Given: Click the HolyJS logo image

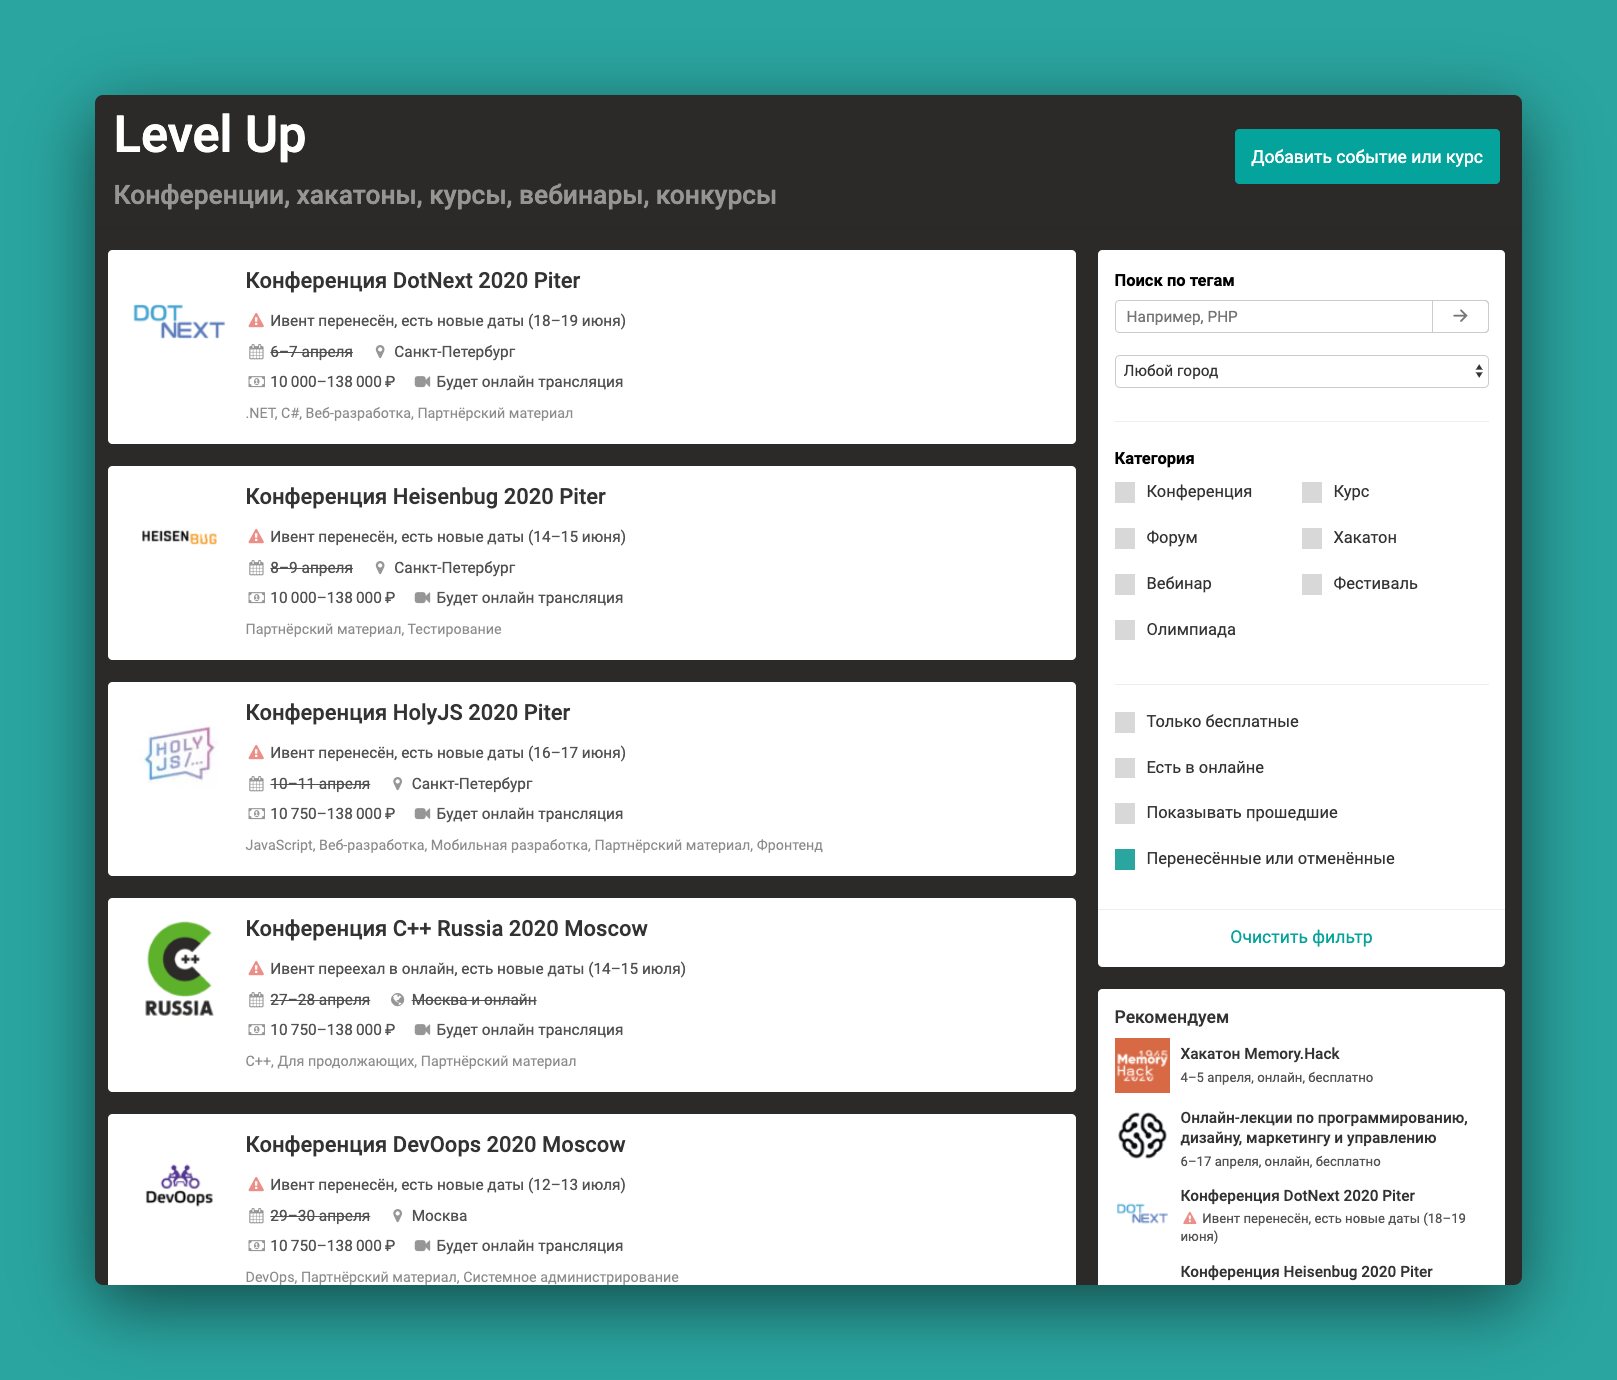Looking at the screenshot, I should [x=179, y=754].
